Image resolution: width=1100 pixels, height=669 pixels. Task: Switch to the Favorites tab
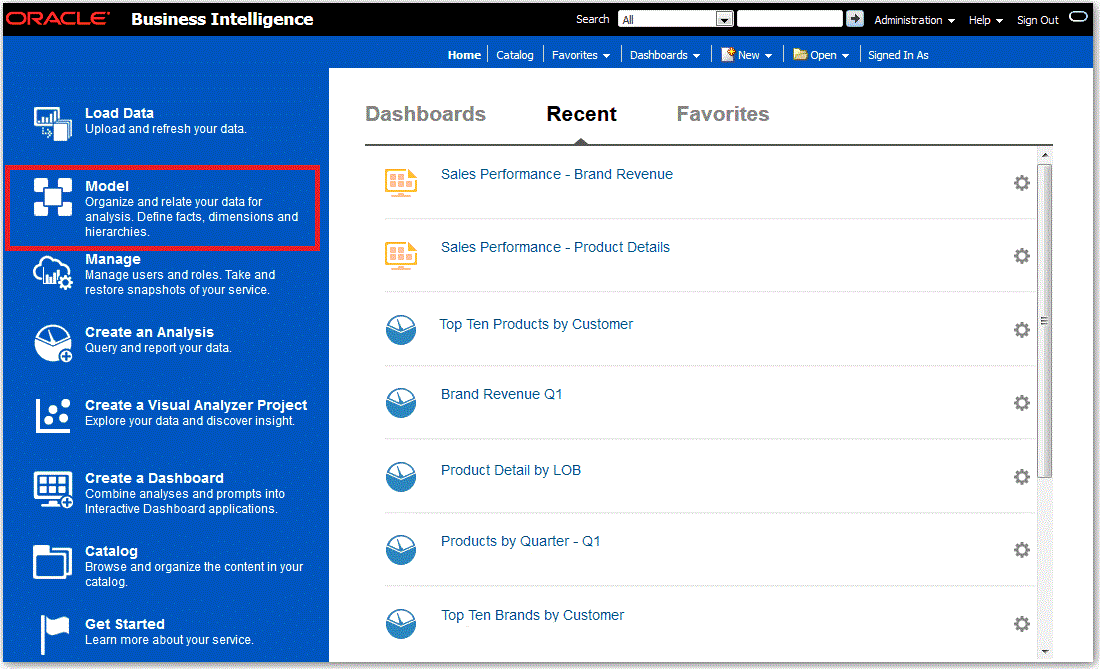coord(723,114)
